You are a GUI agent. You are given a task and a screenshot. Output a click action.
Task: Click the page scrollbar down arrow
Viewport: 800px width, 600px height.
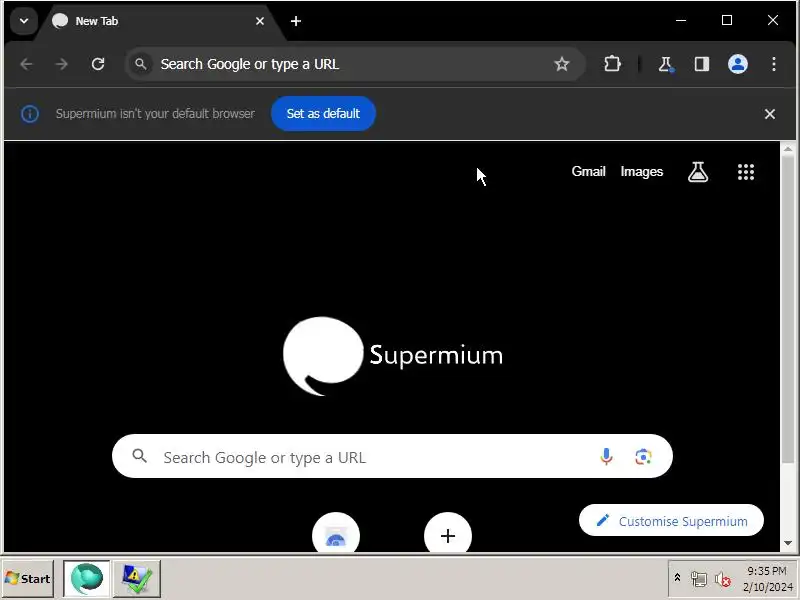pyautogui.click(x=788, y=543)
